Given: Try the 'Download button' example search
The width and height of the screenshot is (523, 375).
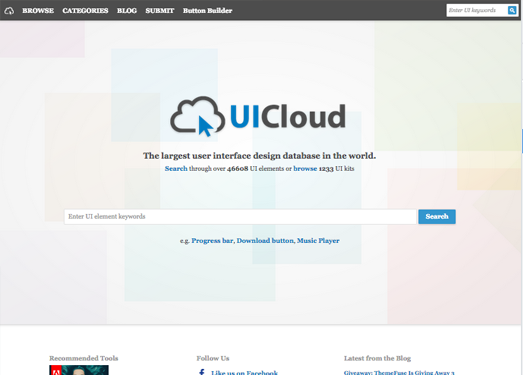Looking at the screenshot, I should (265, 241).
